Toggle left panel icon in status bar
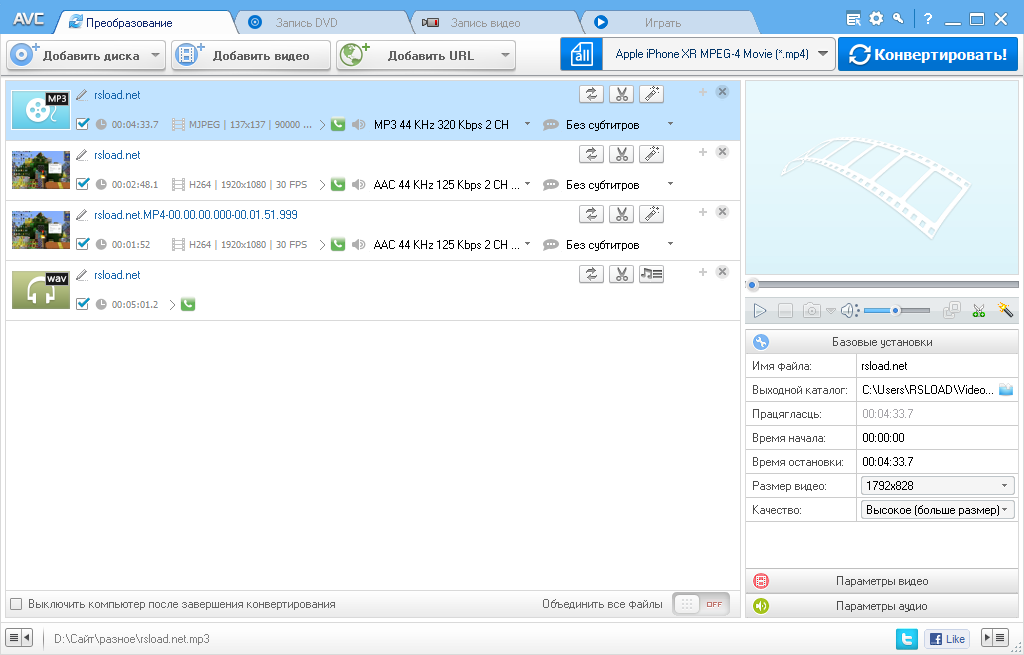The width and height of the screenshot is (1024, 655). click(x=19, y=637)
